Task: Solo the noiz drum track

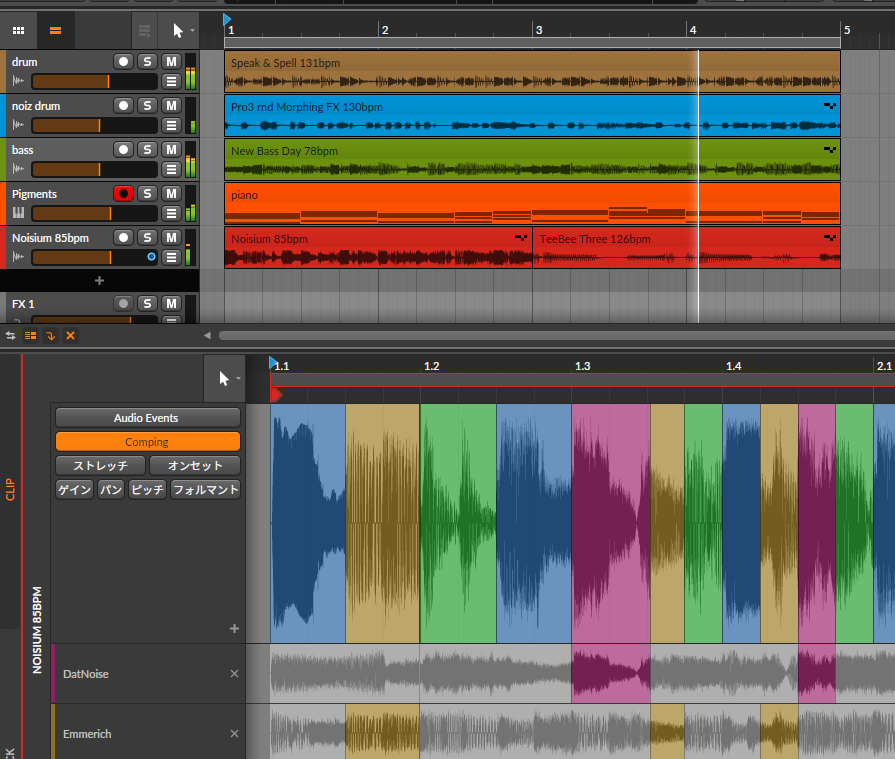Action: (147, 106)
